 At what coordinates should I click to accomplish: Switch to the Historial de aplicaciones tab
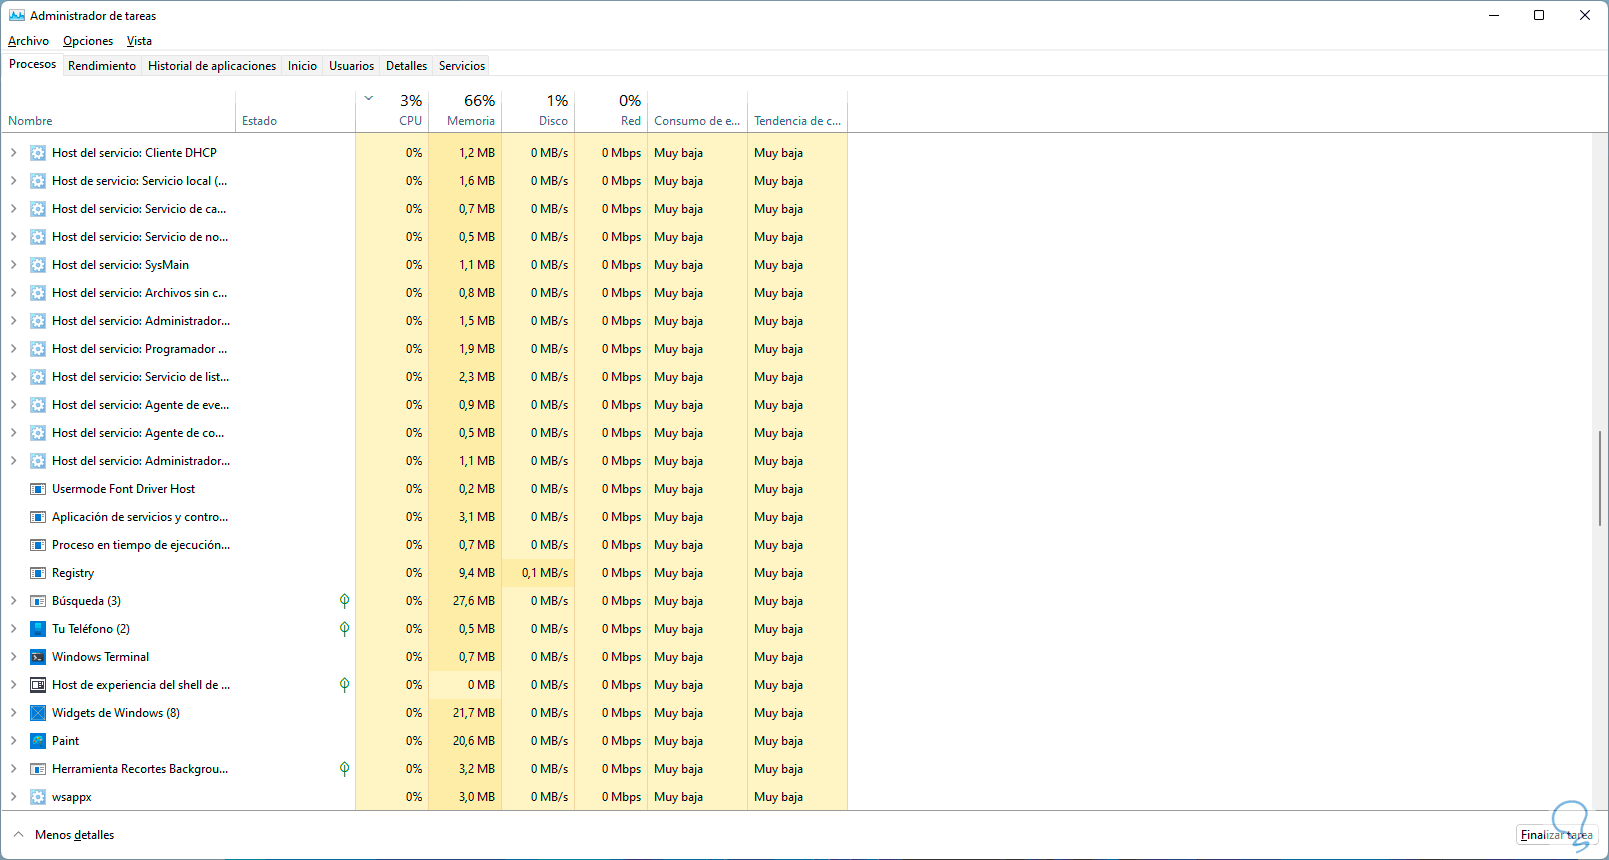point(212,66)
